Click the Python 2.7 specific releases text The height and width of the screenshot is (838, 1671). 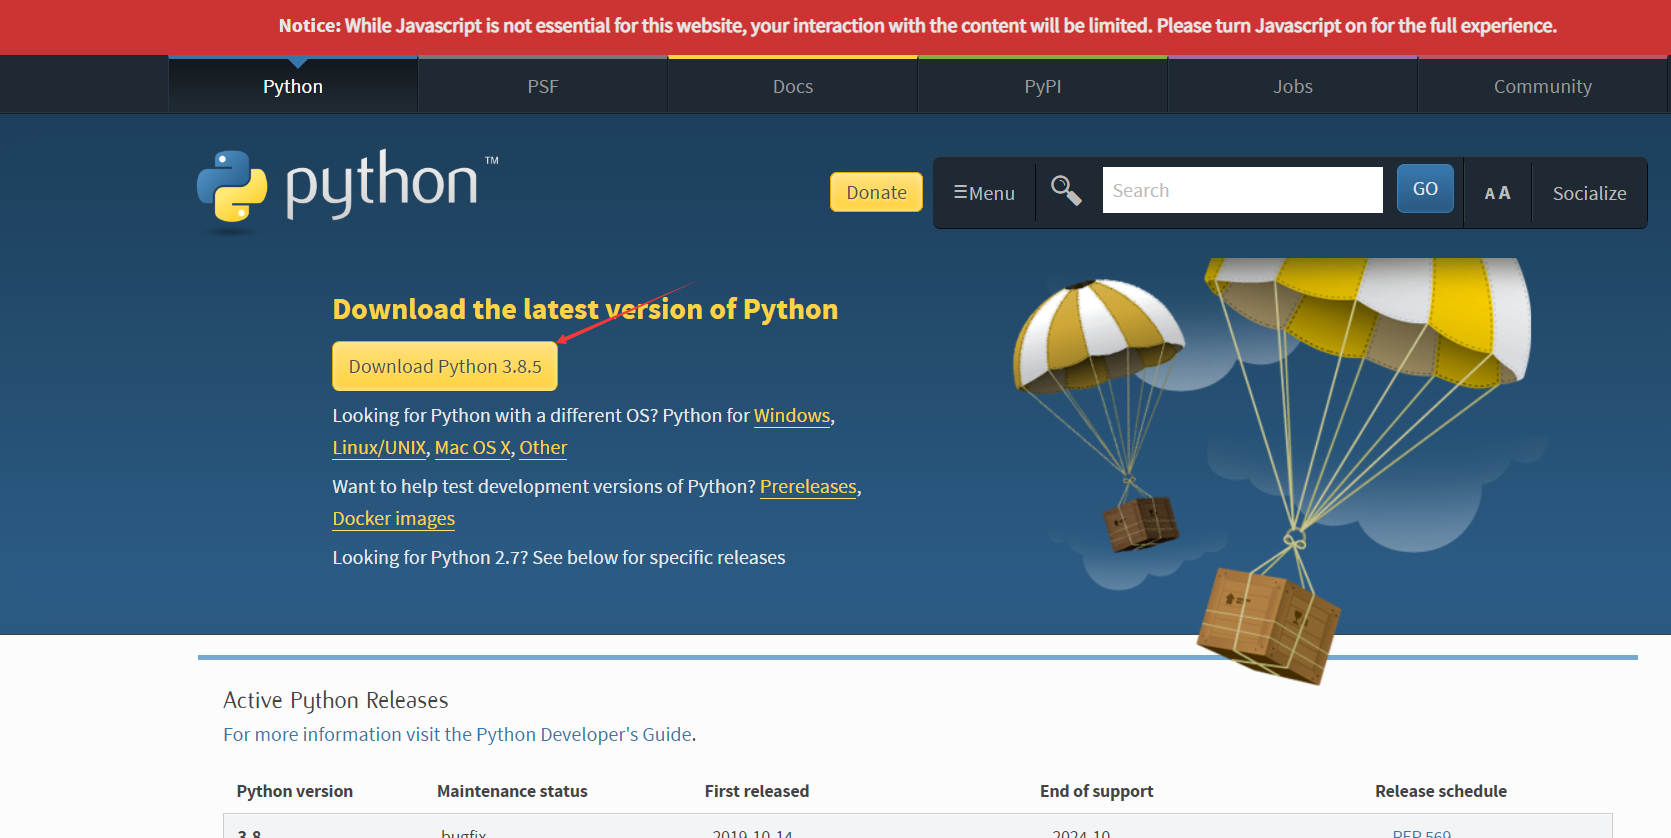point(559,557)
